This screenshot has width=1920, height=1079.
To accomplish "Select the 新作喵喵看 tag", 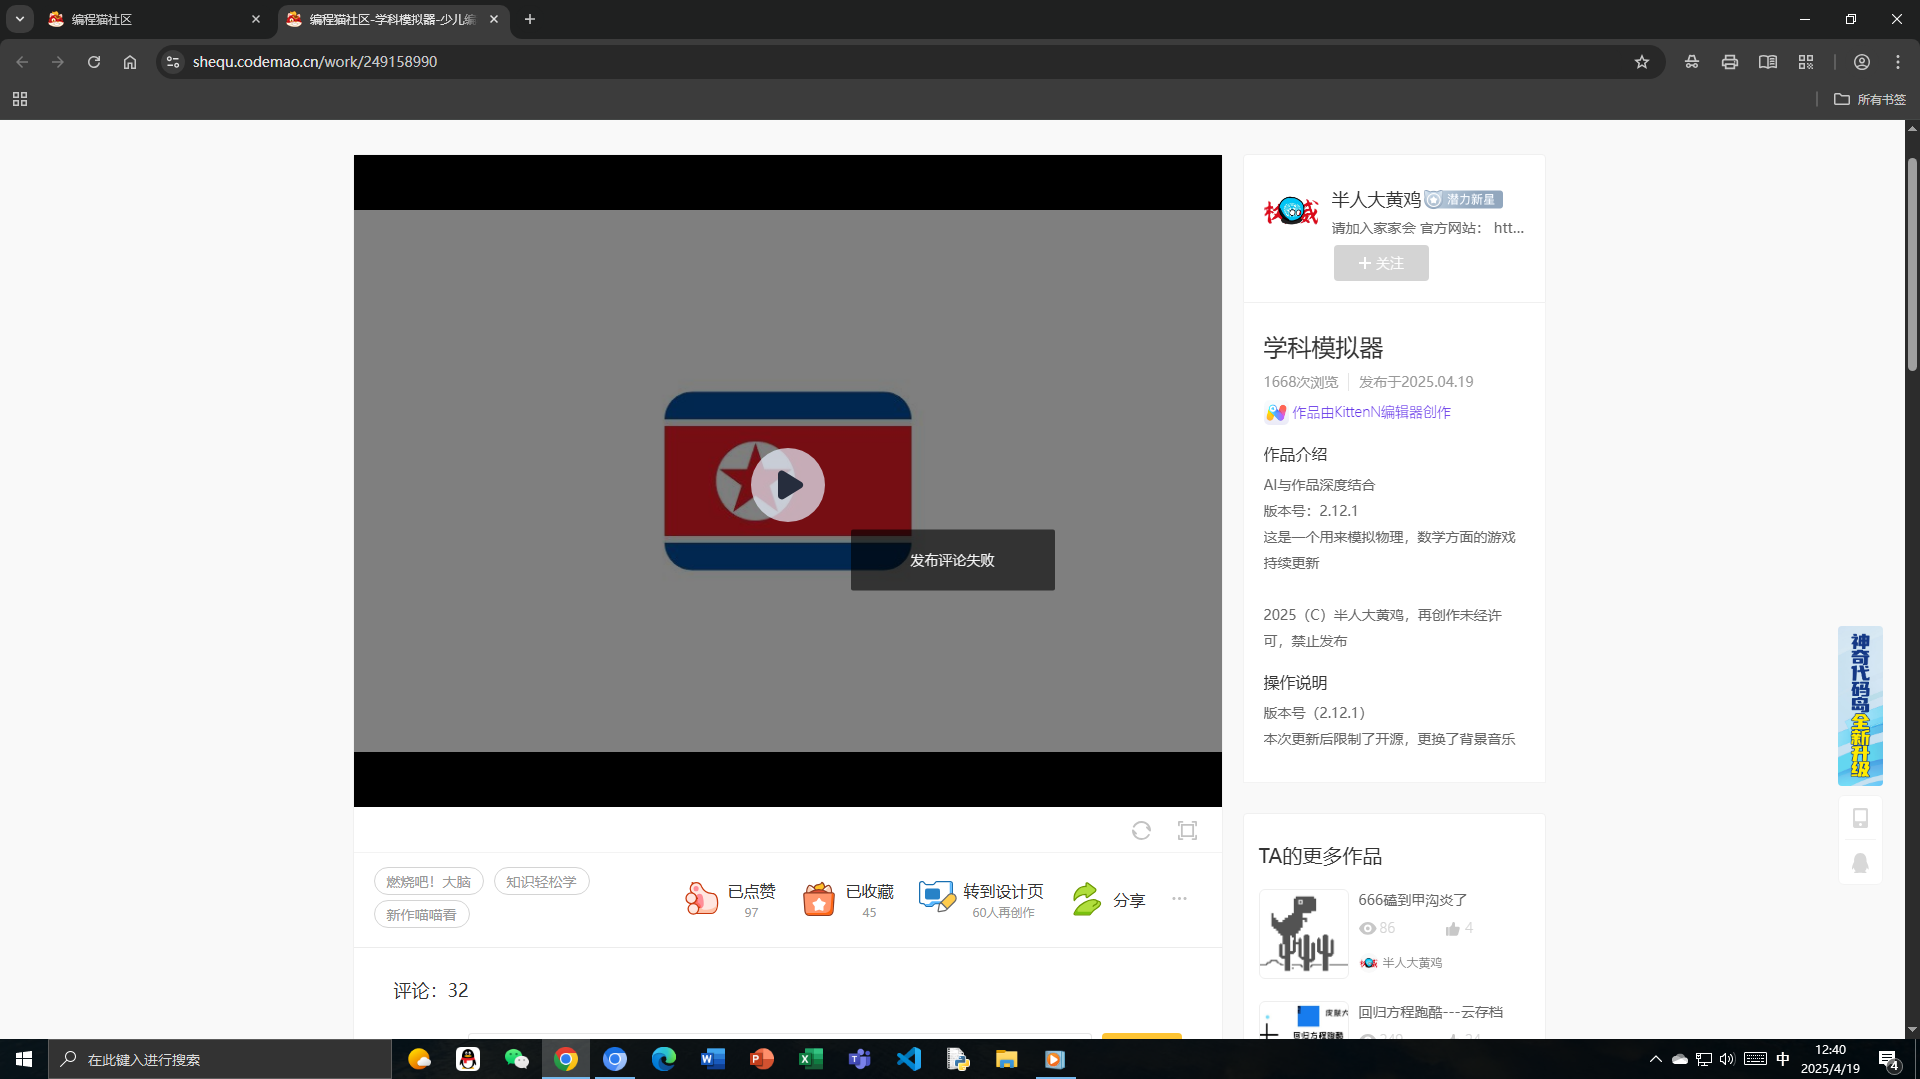I will [x=422, y=914].
